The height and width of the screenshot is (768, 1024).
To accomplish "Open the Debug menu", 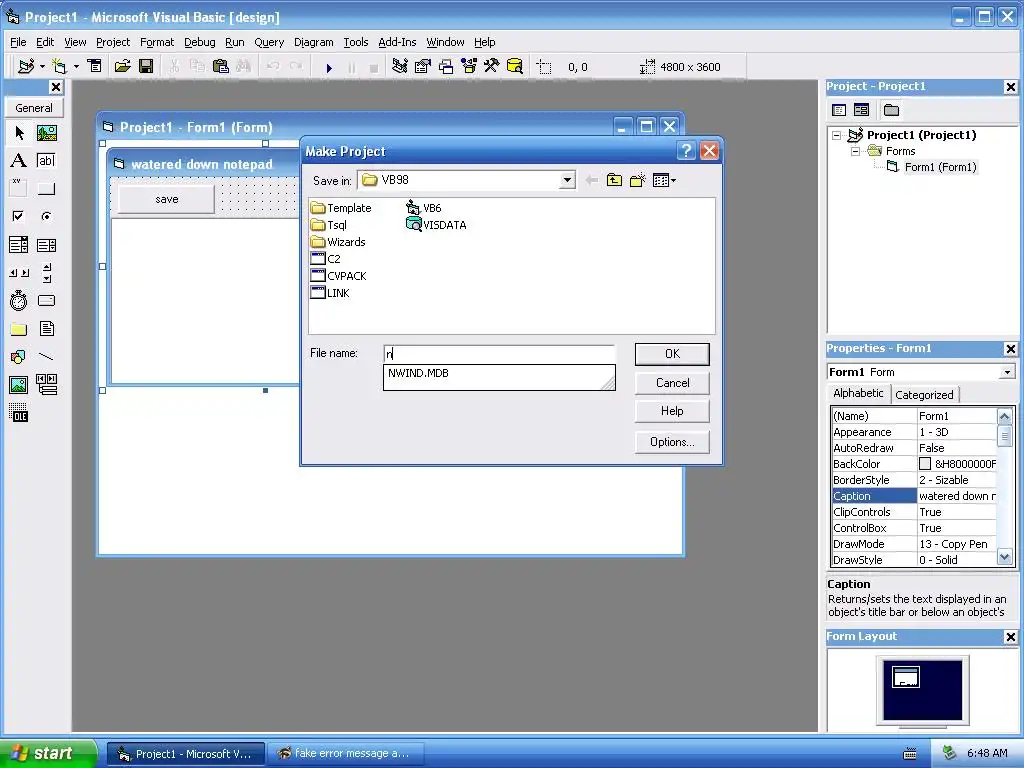I will pos(199,42).
